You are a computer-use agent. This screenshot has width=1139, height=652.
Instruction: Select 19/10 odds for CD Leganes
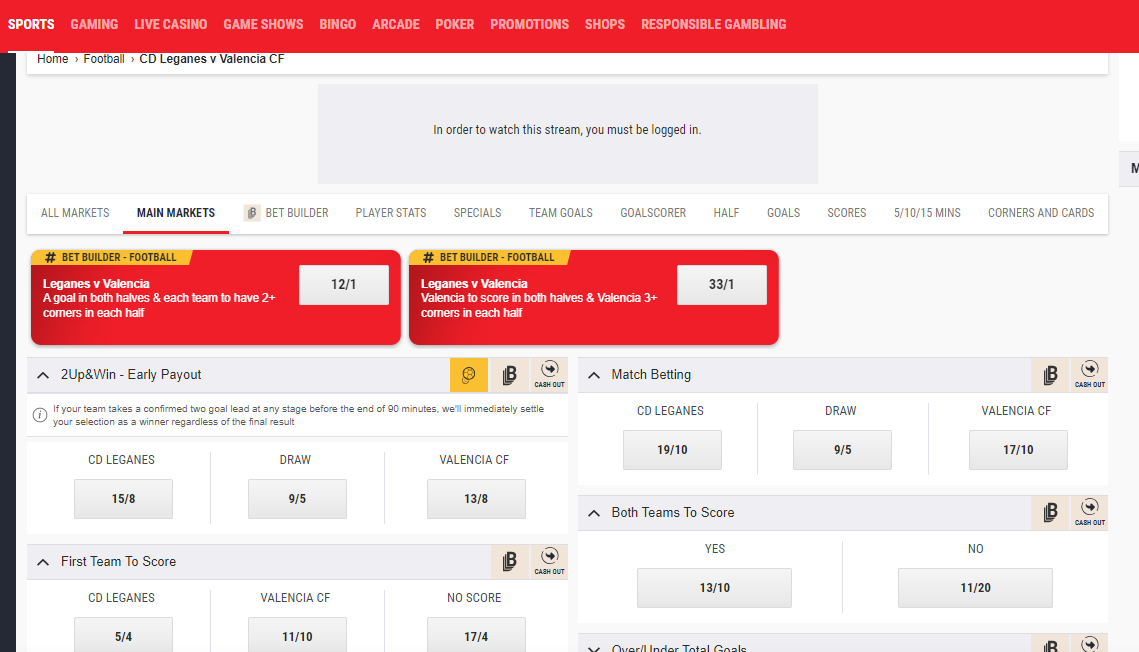coord(672,450)
